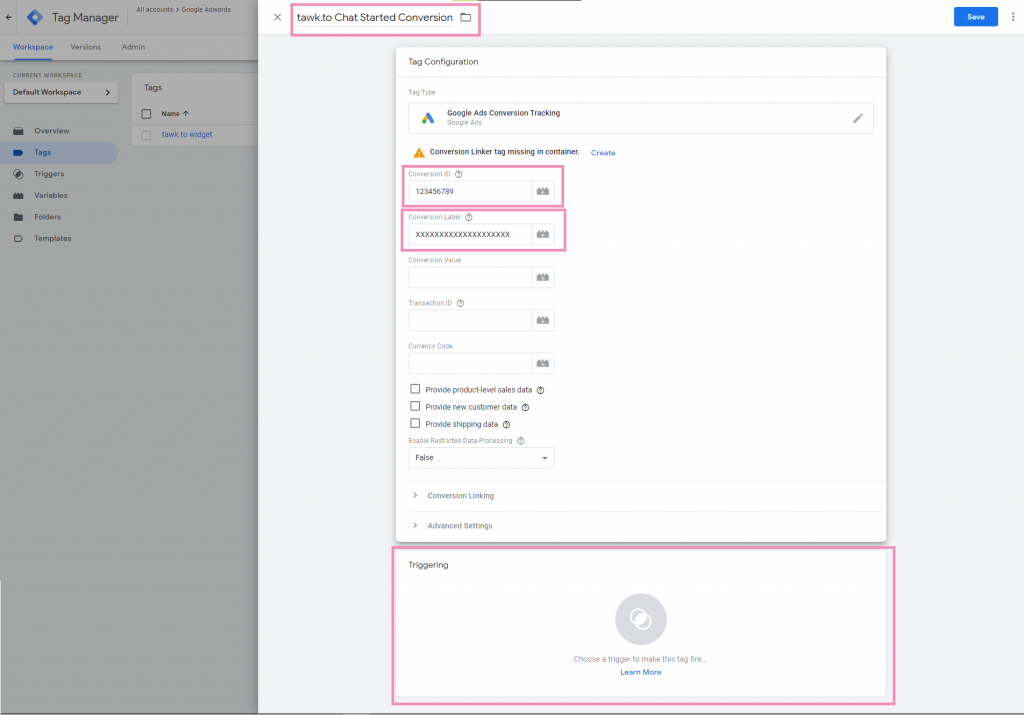Viewport: 1024px width, 715px height.
Task: Enable Provide product-level sales data checkbox
Action: pyautogui.click(x=415, y=389)
